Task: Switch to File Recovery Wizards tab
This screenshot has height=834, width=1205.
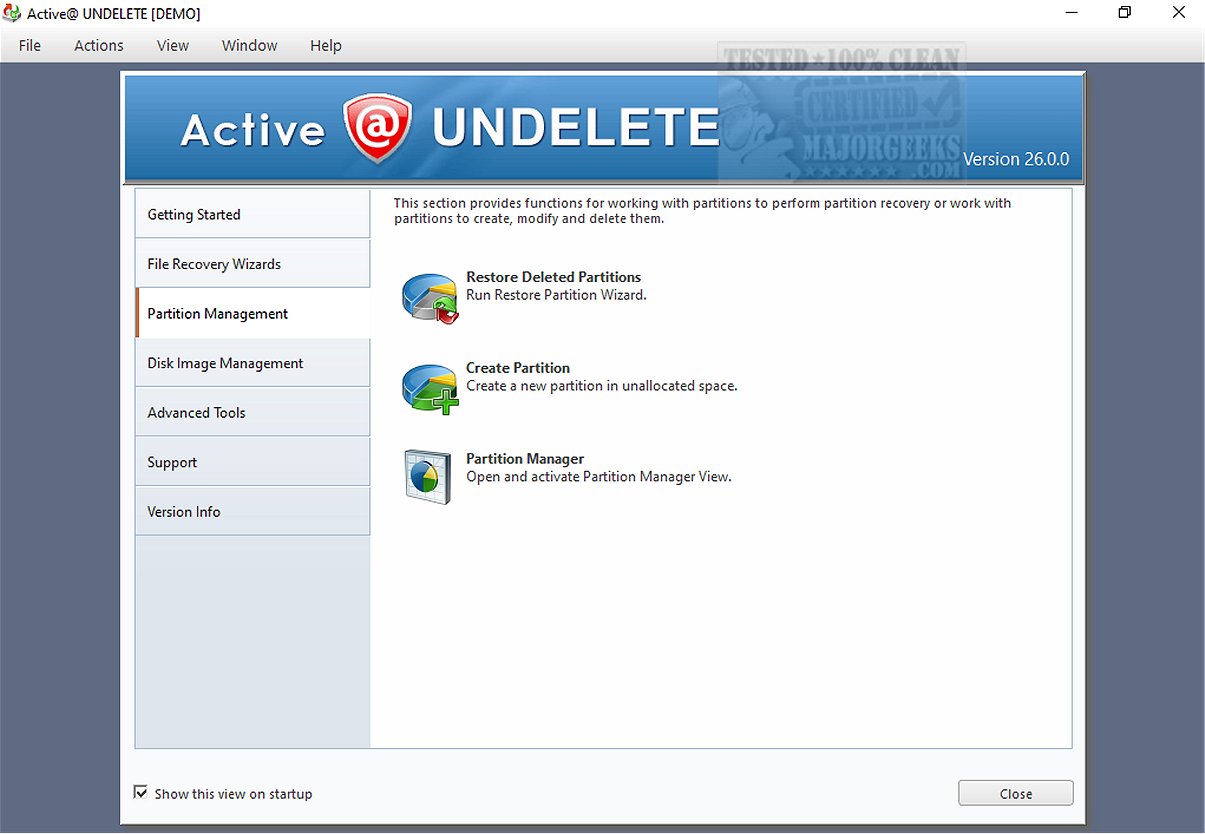Action: pyautogui.click(x=253, y=264)
